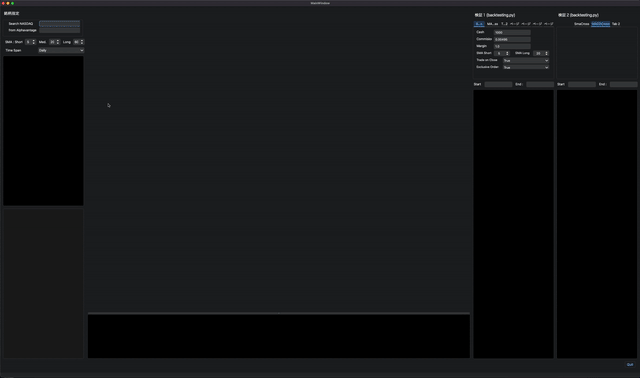Switch to the Tab 2 tab
Screen dimensions: 640x378
(616, 24)
